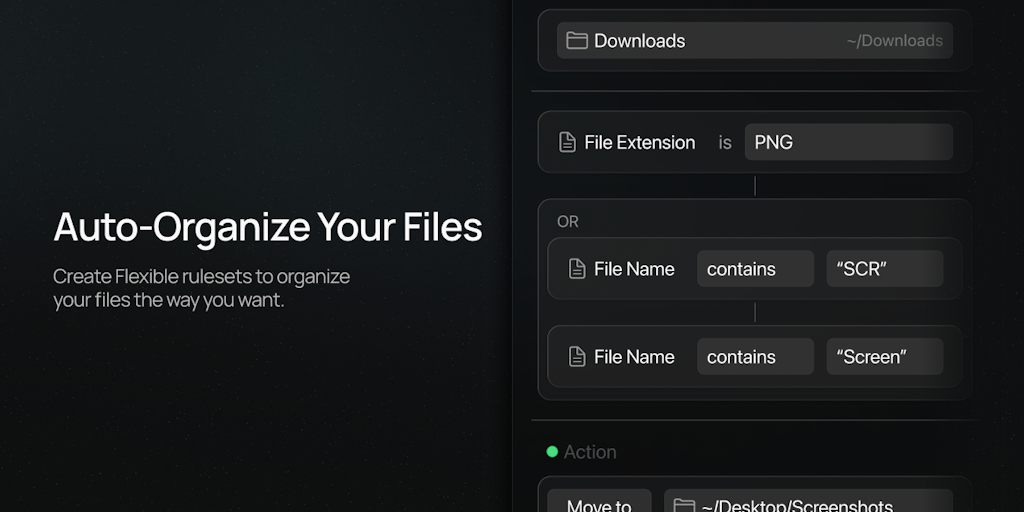Open the PNG extension value field
Screen dimensions: 1024x512
(848, 142)
